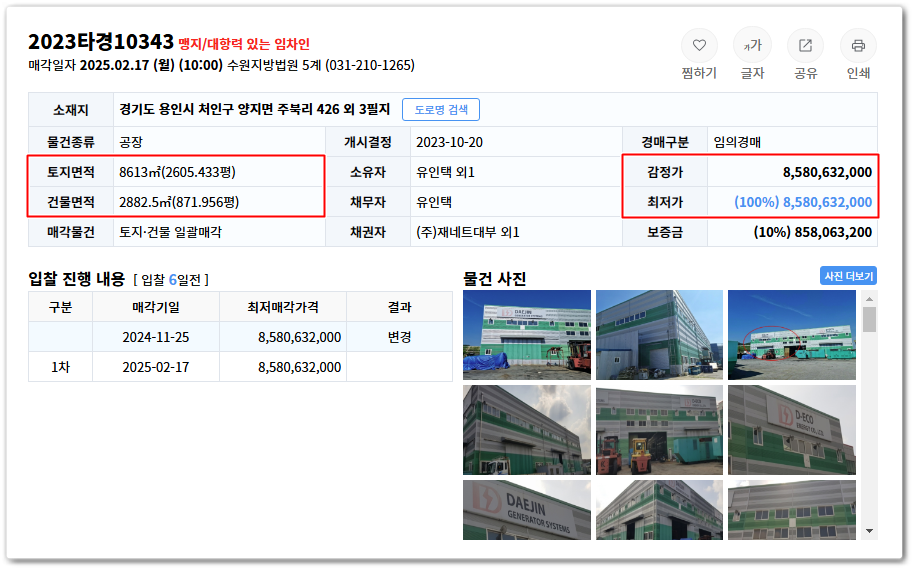Click the 사진 더보기 button
The width and height of the screenshot is (915, 571).
[848, 276]
